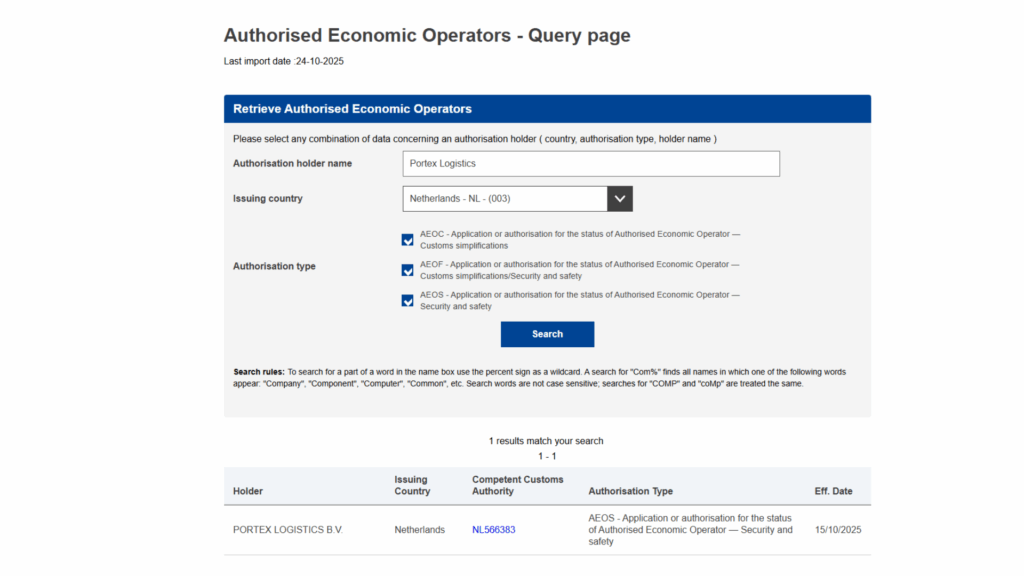
Task: Click the Authorisation holder name text field
Action: [x=591, y=164]
